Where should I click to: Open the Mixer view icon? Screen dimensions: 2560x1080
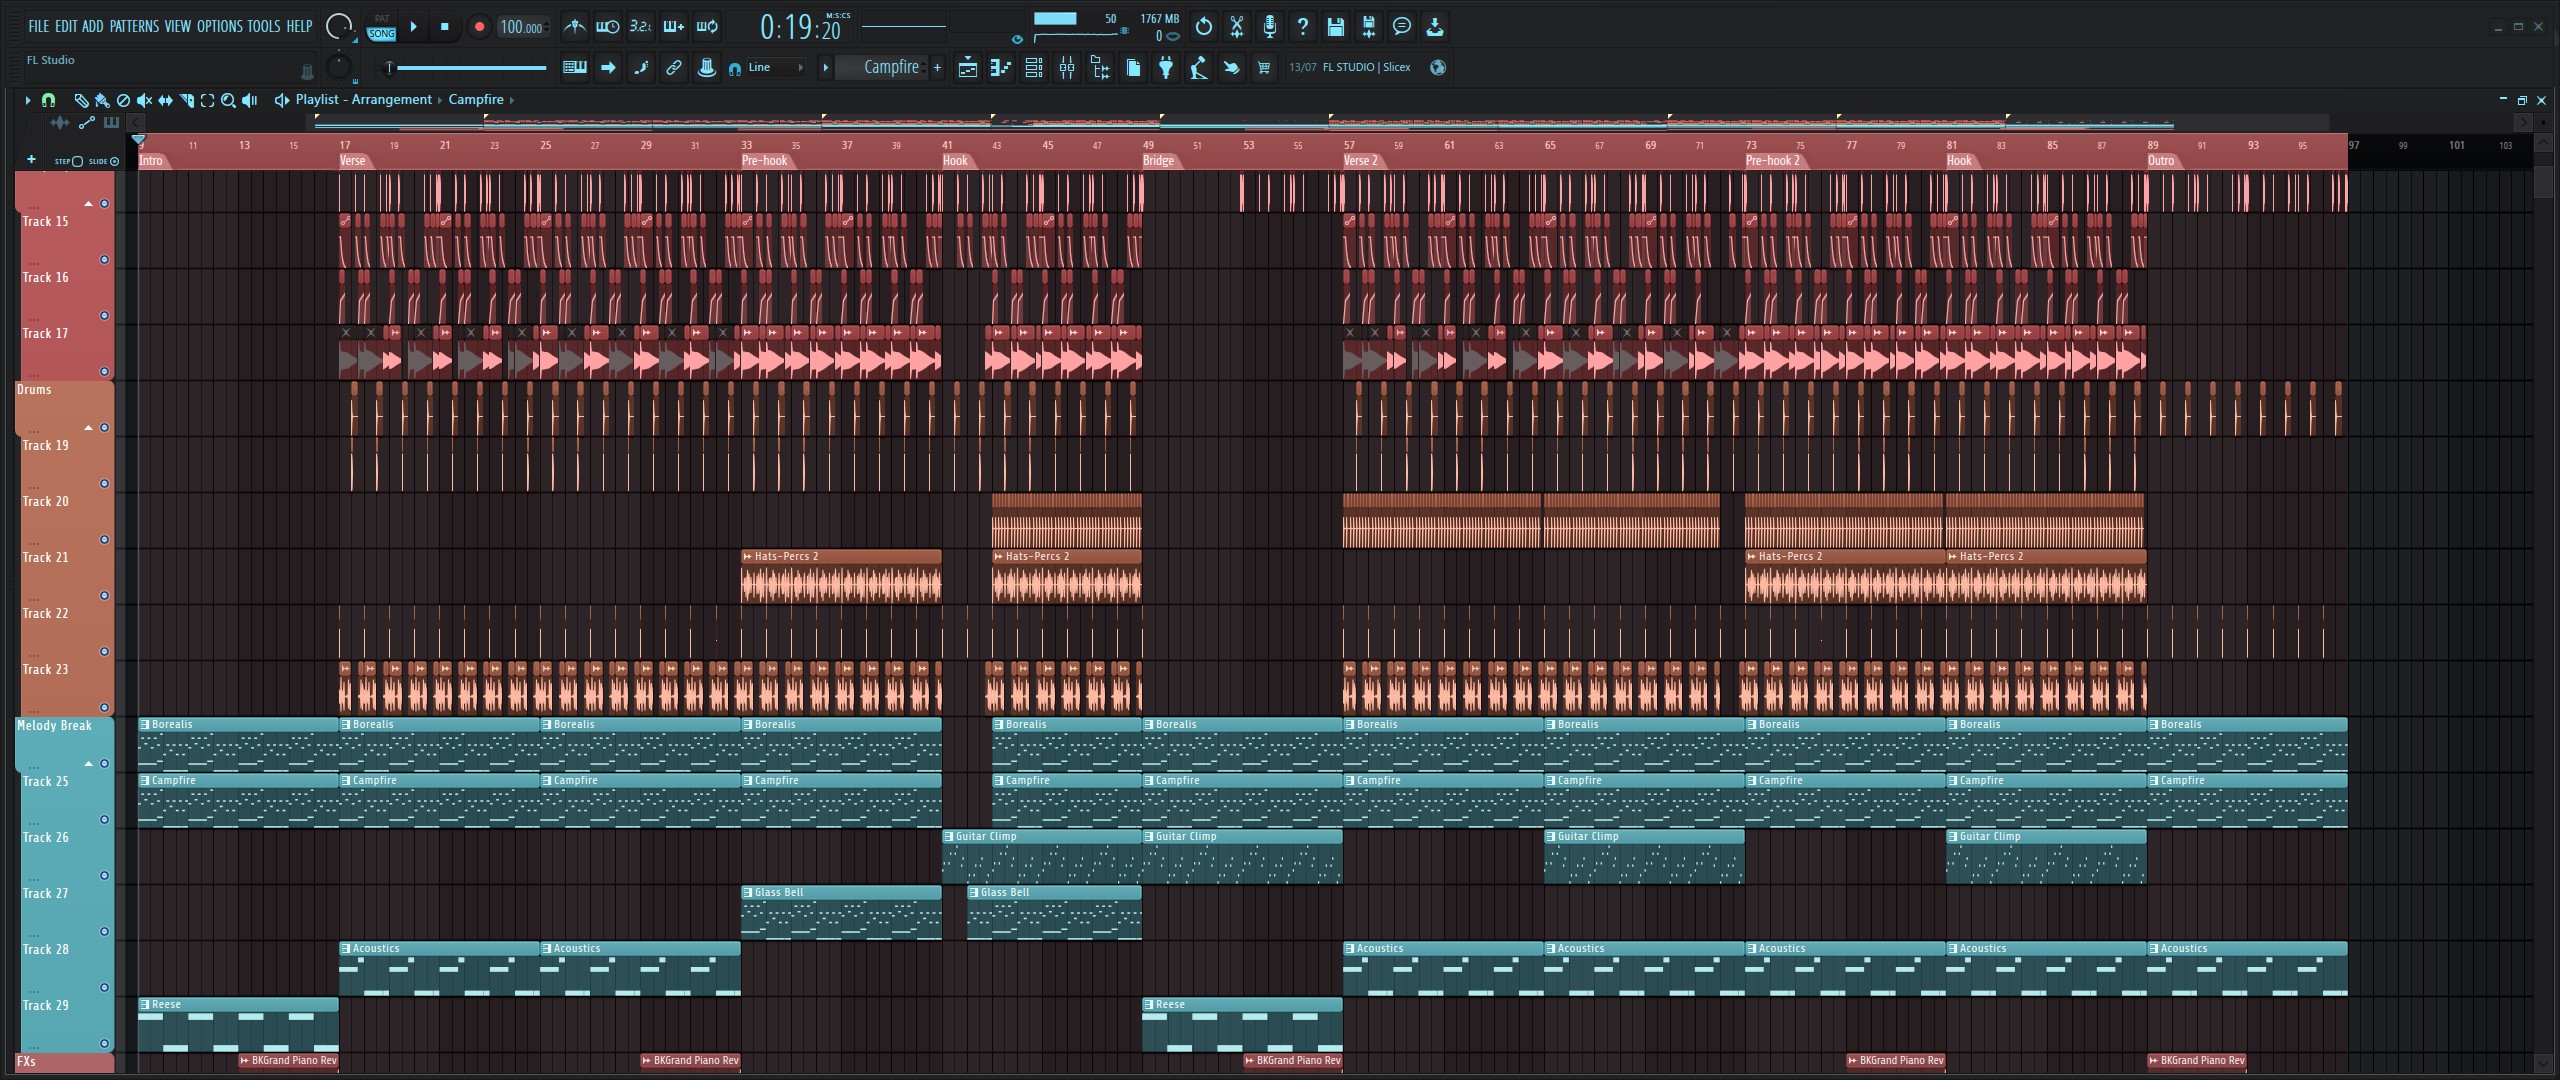[x=1067, y=67]
